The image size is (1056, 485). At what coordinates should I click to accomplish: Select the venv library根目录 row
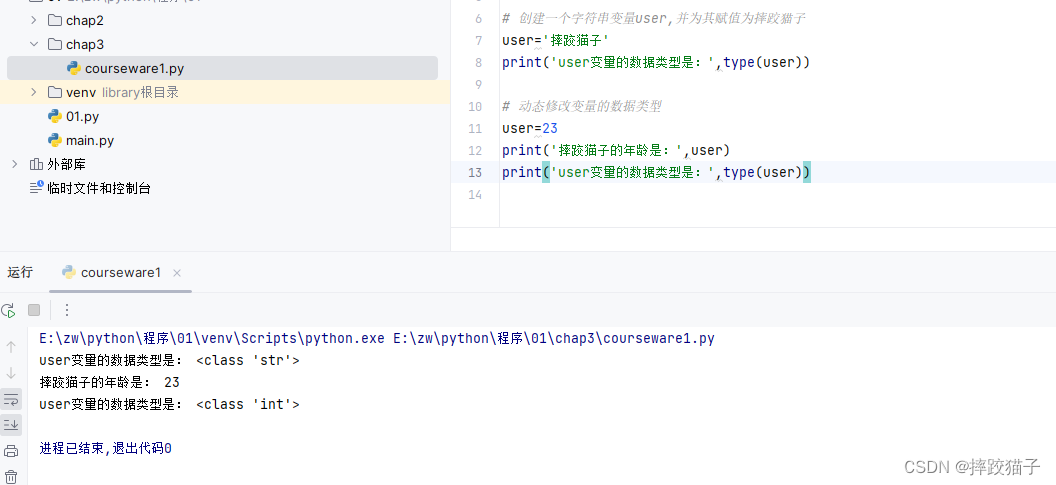[x=225, y=92]
